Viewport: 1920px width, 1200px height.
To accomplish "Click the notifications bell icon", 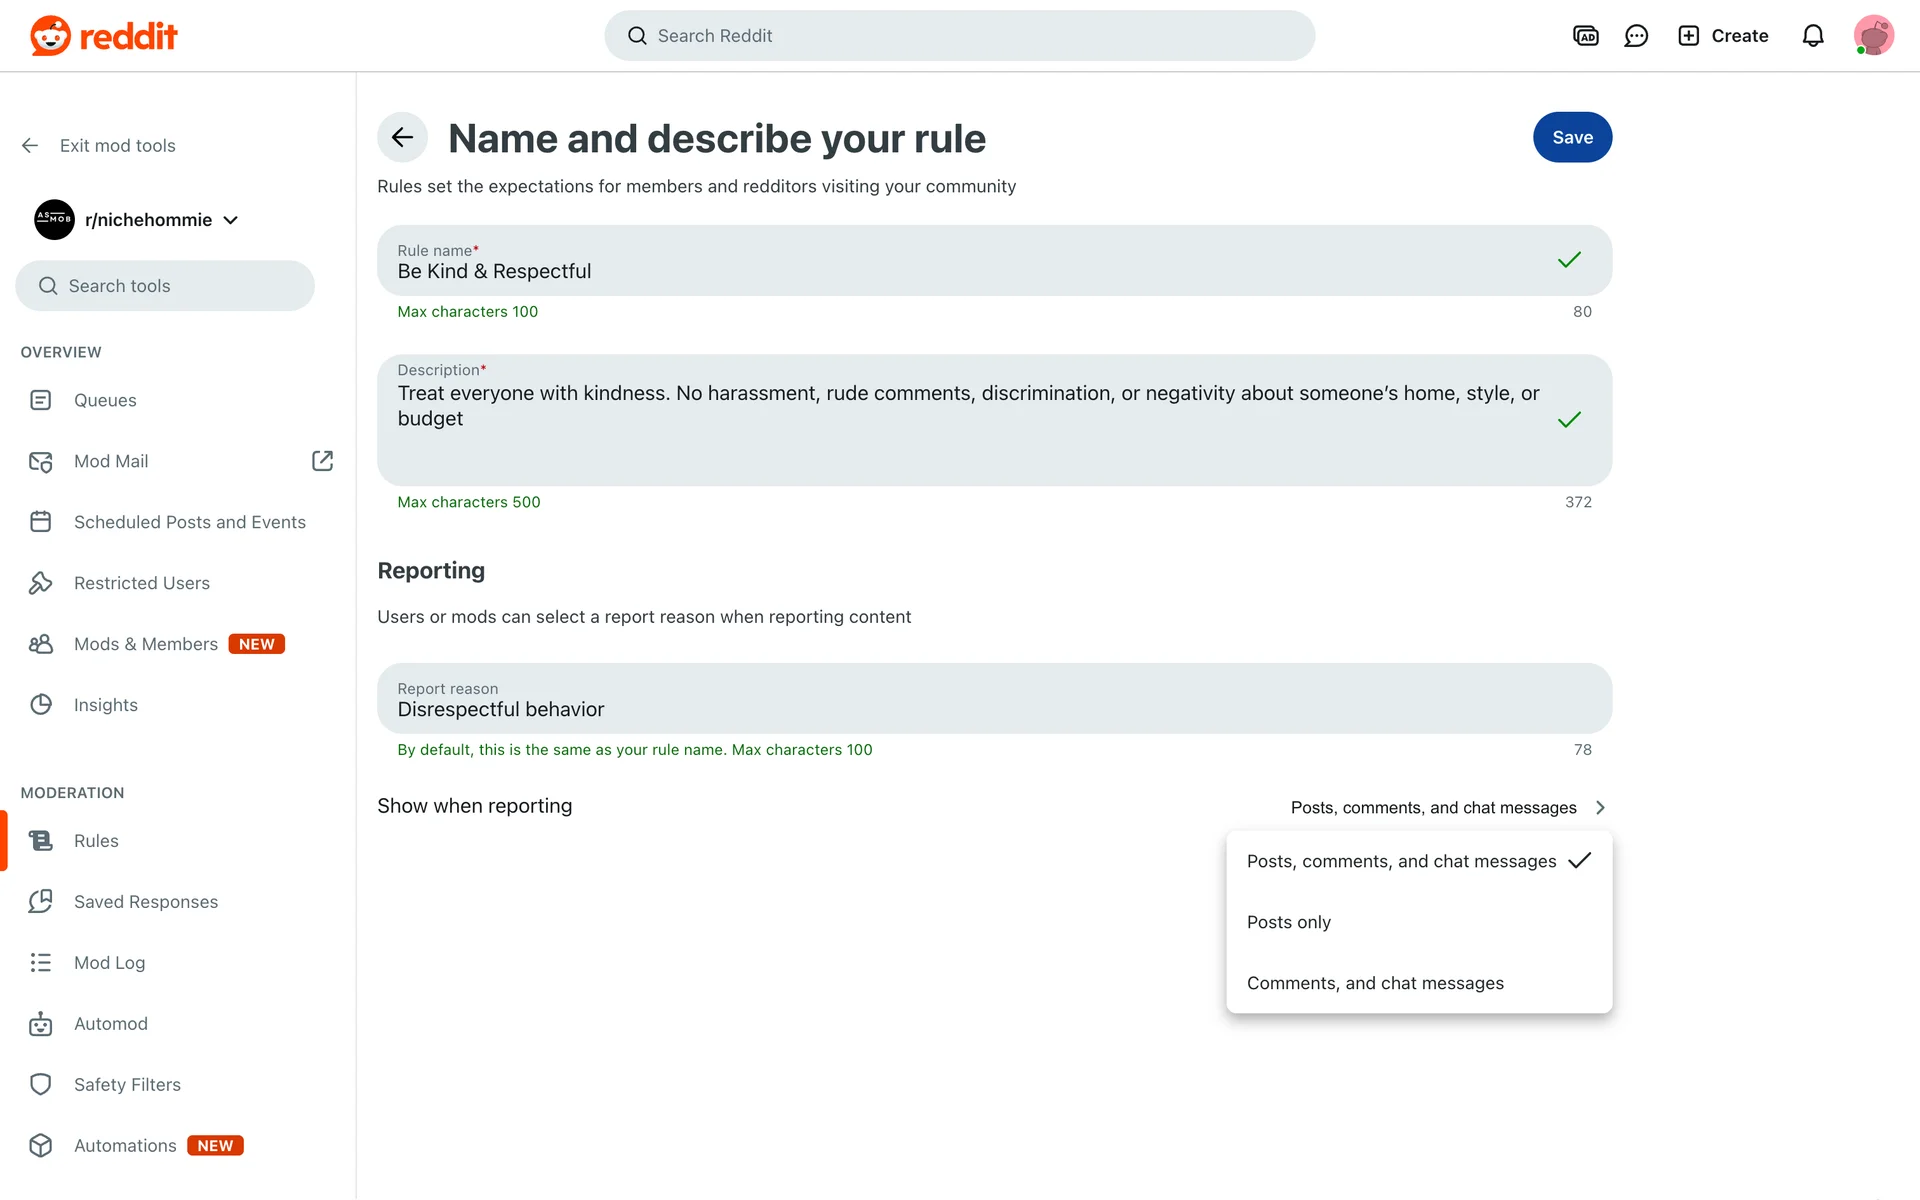I will pos(1813,36).
